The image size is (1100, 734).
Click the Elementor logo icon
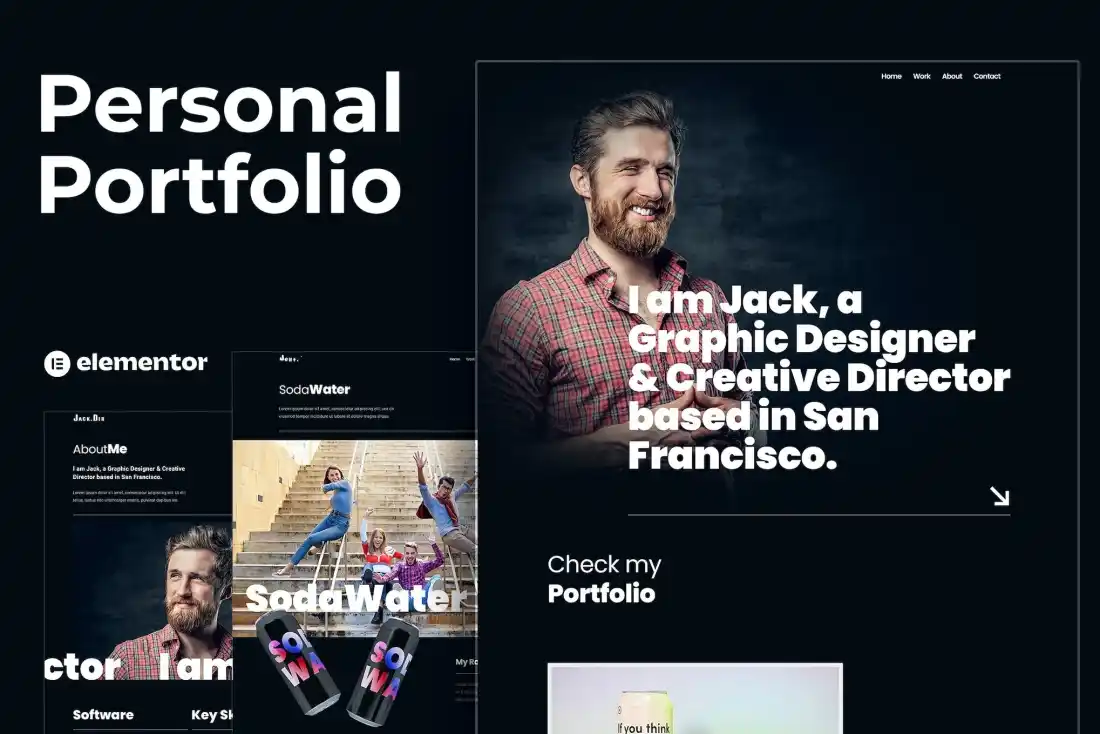[x=57, y=363]
